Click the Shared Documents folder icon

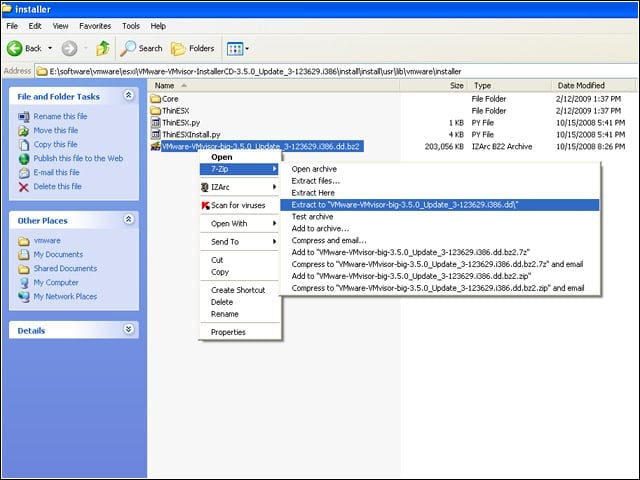click(x=24, y=269)
